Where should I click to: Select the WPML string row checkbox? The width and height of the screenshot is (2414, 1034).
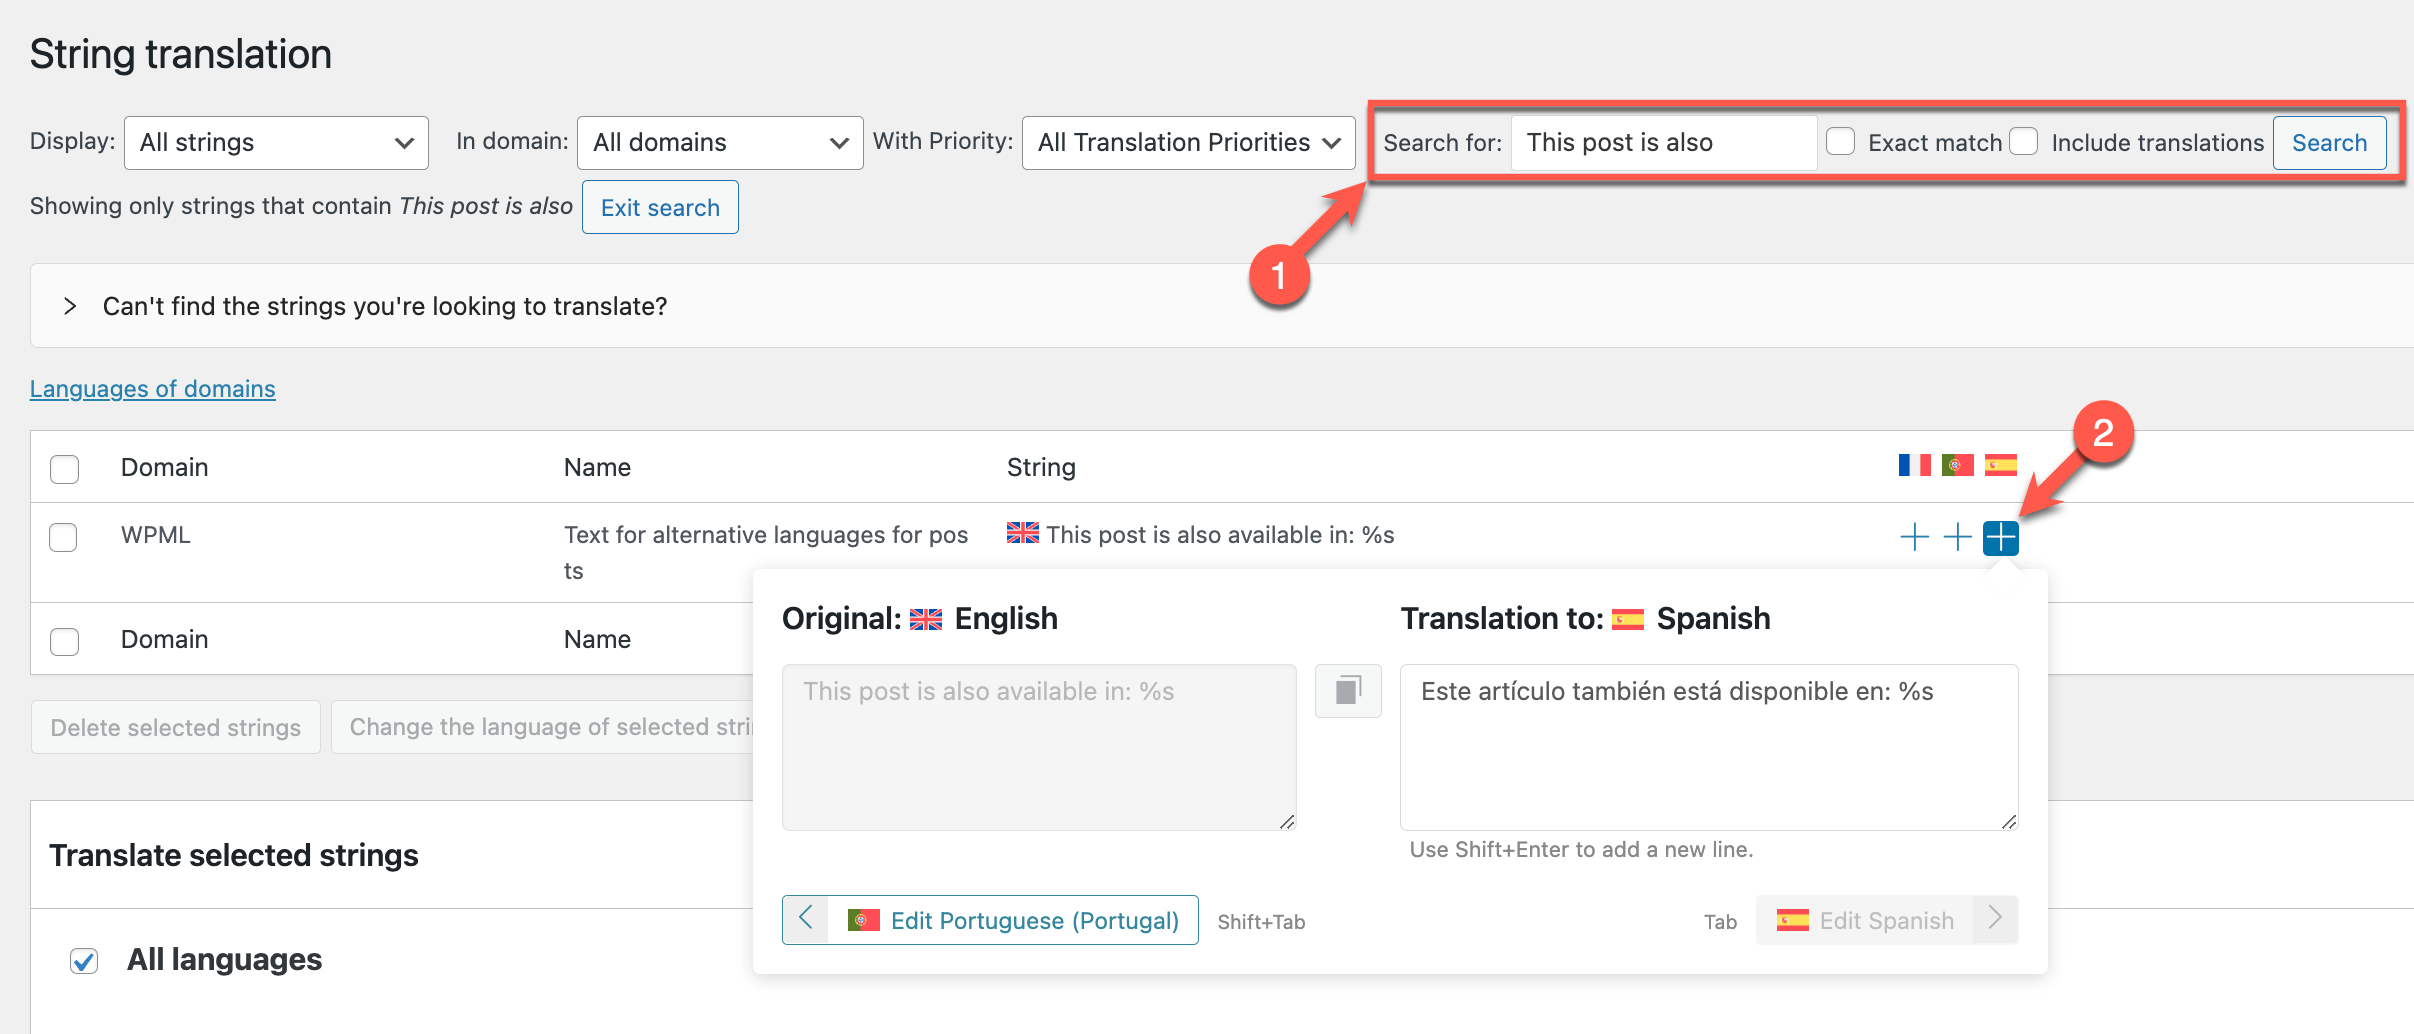[x=64, y=537]
